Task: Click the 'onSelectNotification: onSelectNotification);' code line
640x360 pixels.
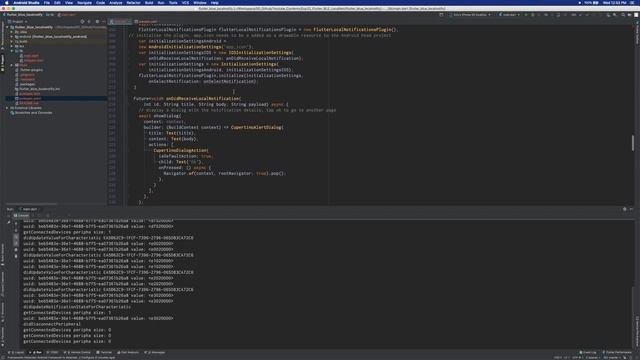Action: [203, 81]
